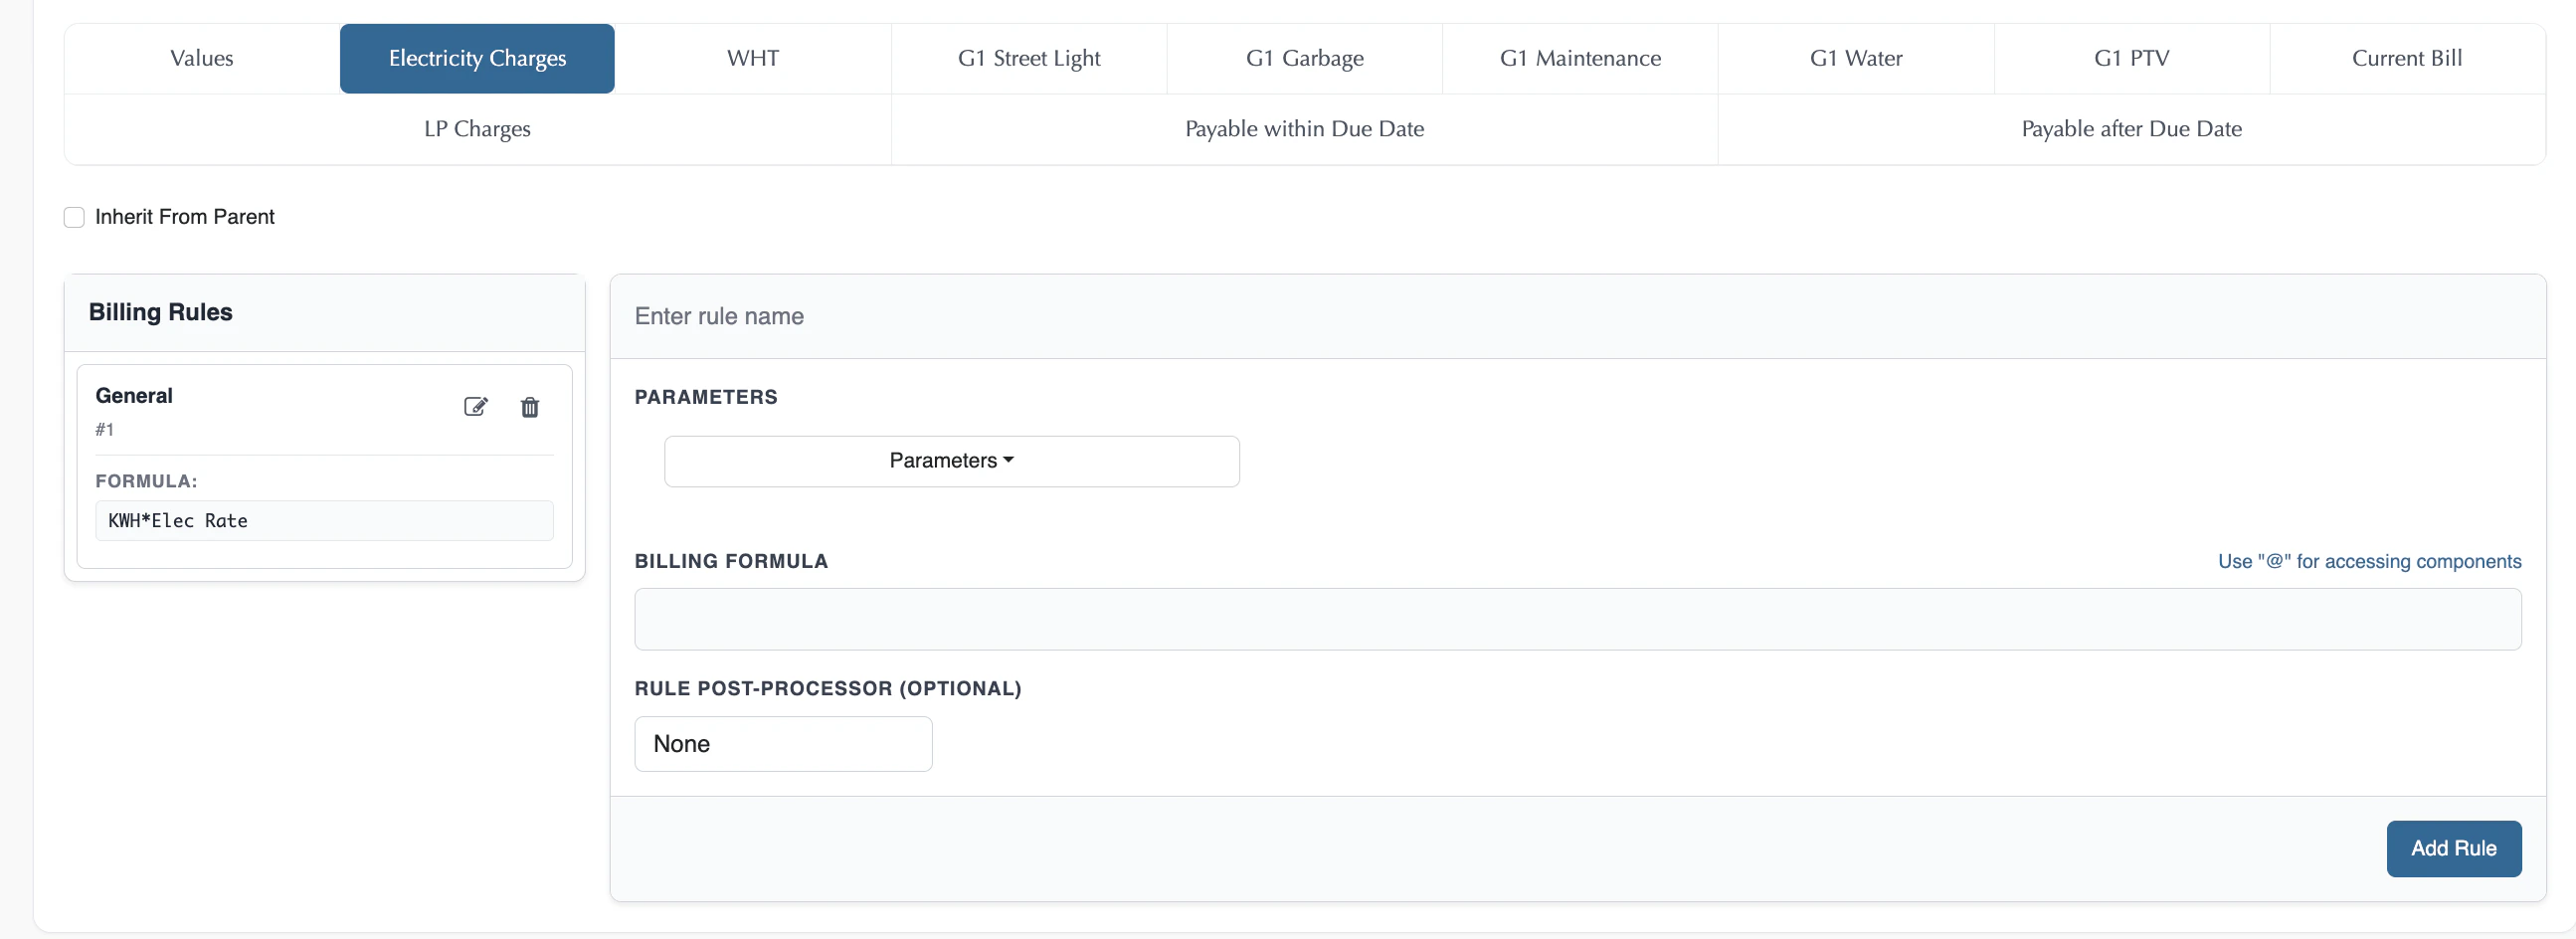The image size is (2576, 939).
Task: Click into the Billing Formula input
Action: pos(1577,619)
